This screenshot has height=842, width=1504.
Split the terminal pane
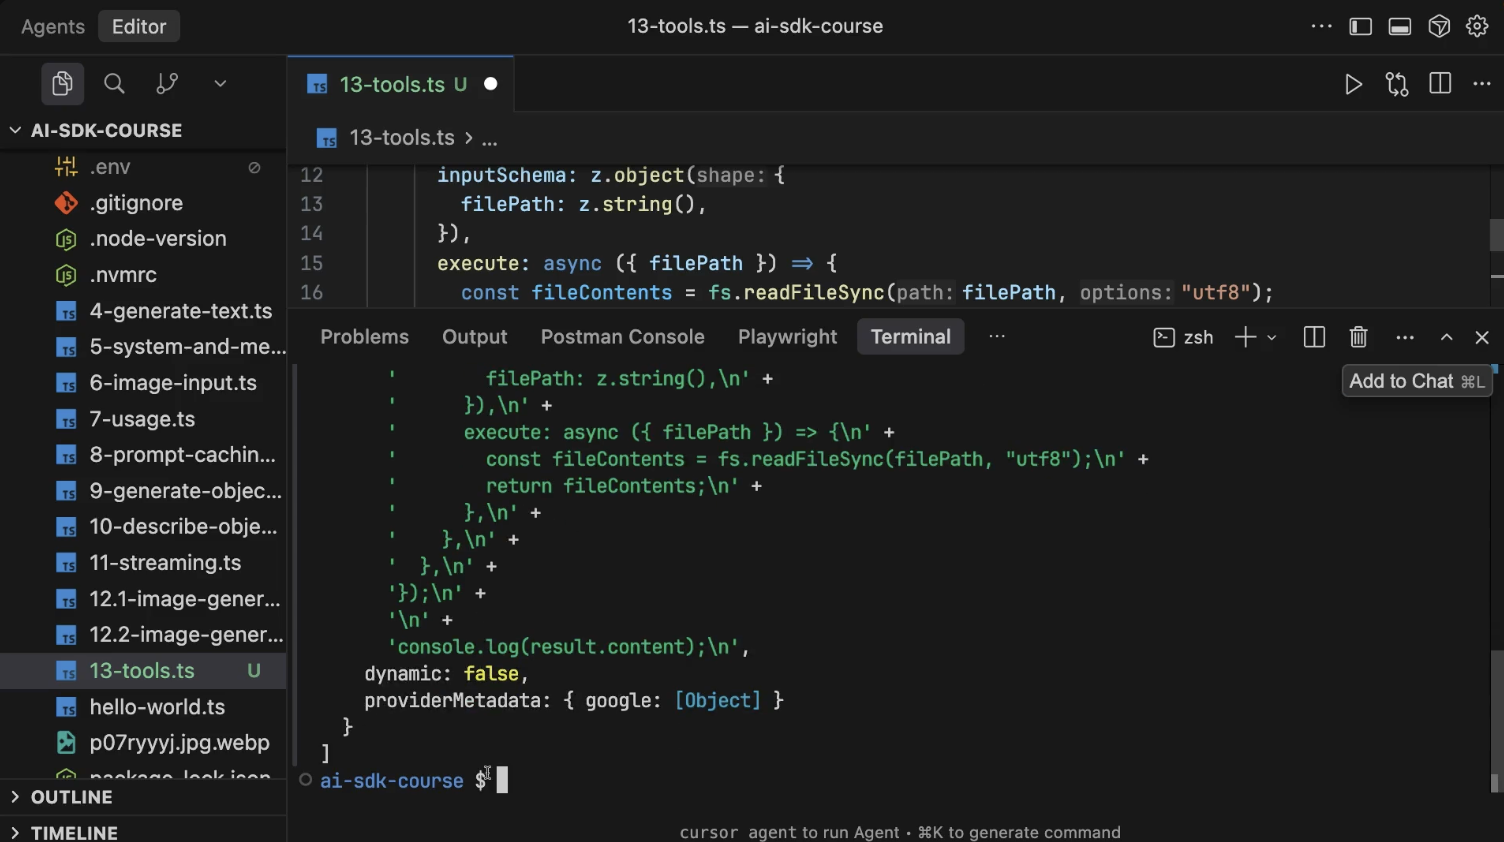tap(1315, 338)
